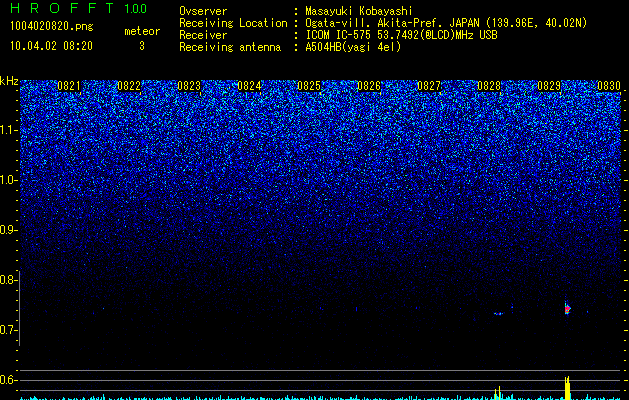
Task: Click the 0.8 kHz axis label
Action: [8, 280]
